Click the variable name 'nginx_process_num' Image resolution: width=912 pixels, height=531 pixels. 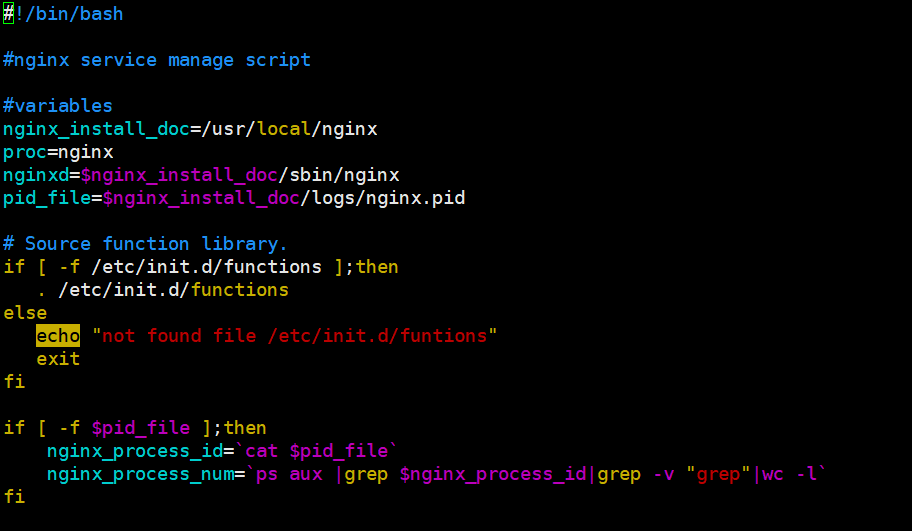tap(140, 474)
